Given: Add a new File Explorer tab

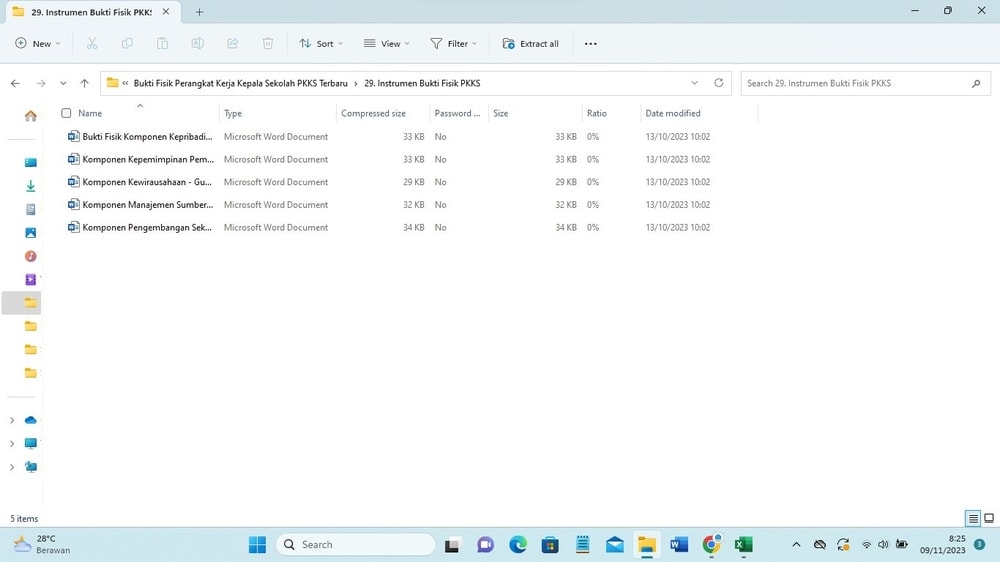Looking at the screenshot, I should click(199, 12).
